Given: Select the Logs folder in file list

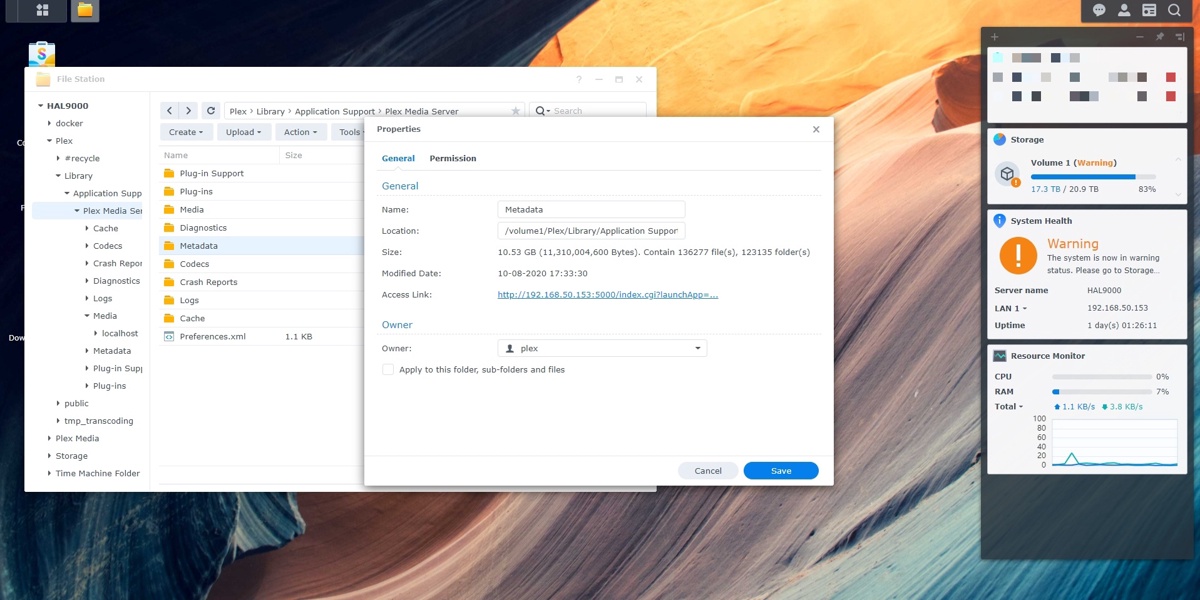Looking at the screenshot, I should pos(261,300).
